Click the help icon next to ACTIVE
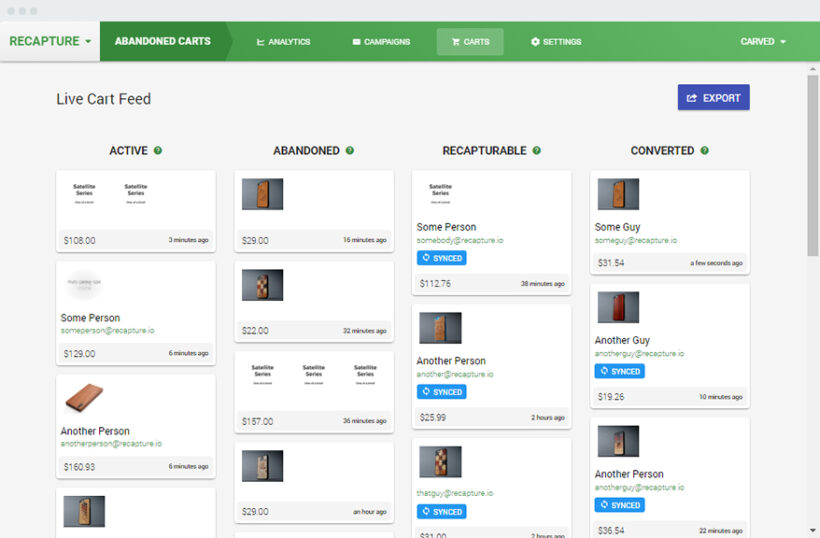 (x=158, y=151)
